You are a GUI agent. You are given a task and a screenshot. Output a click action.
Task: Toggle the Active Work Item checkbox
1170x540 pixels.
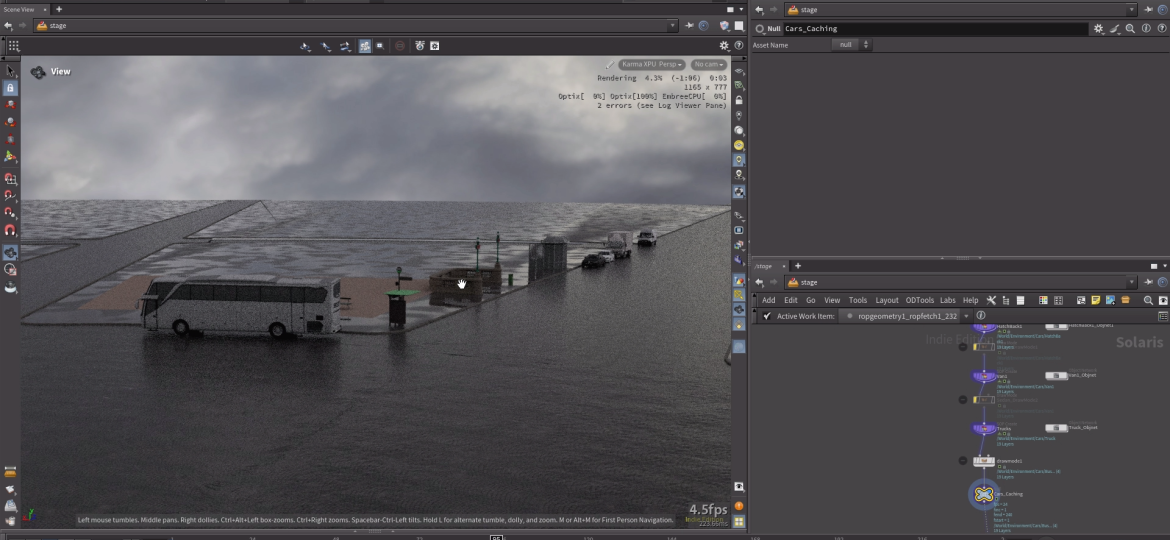coord(767,316)
